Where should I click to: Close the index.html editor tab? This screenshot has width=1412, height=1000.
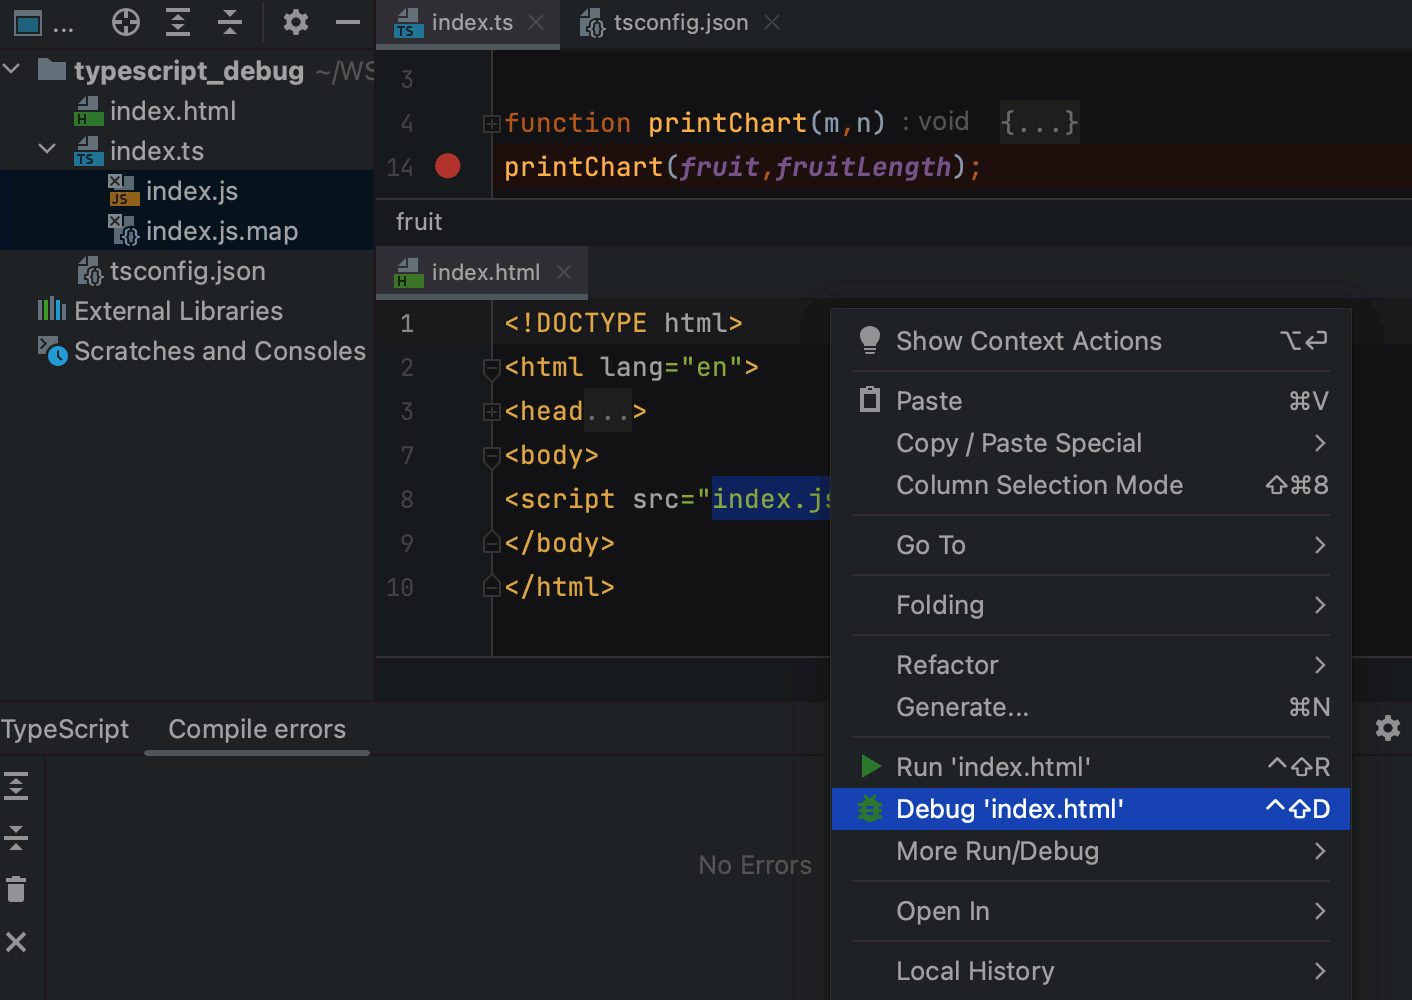[x=564, y=272]
